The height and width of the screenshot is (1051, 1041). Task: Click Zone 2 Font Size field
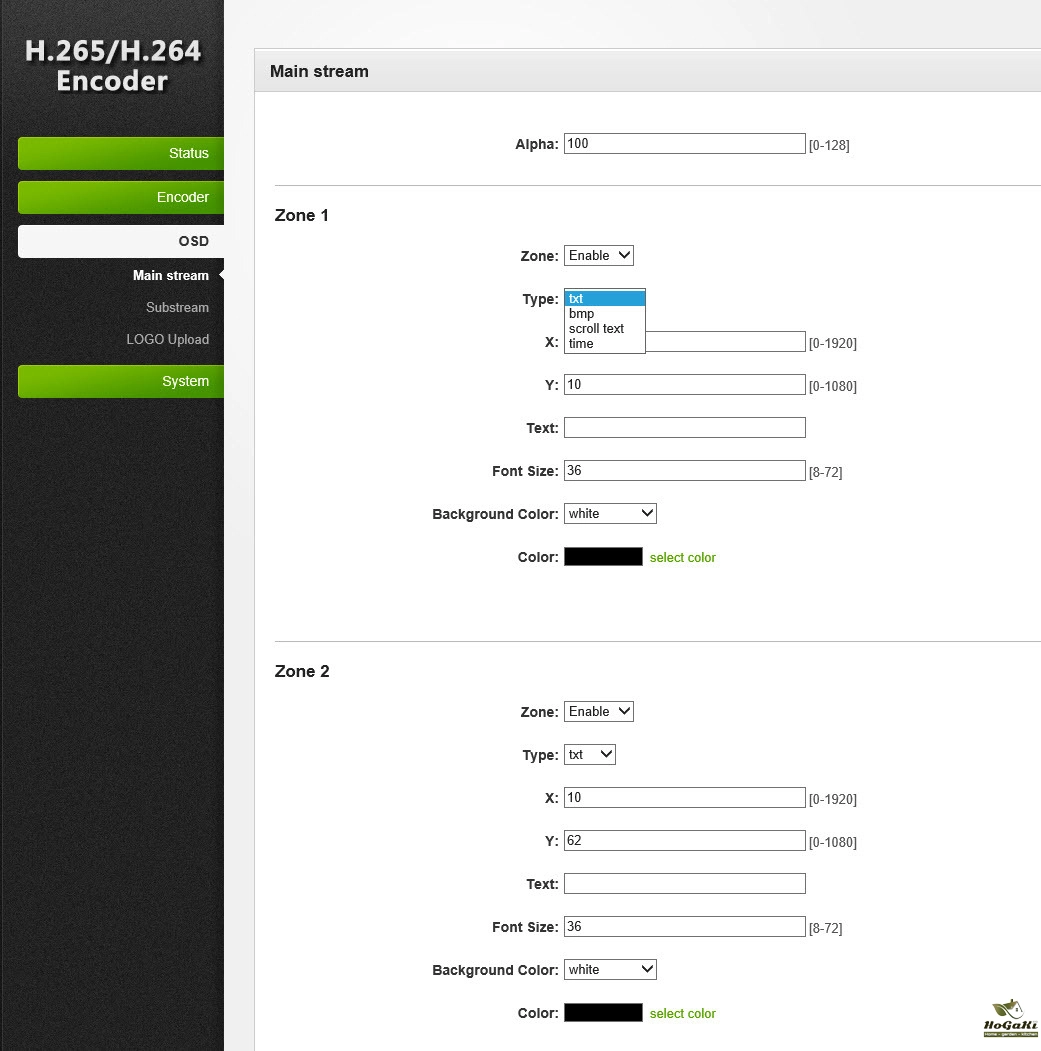point(684,926)
